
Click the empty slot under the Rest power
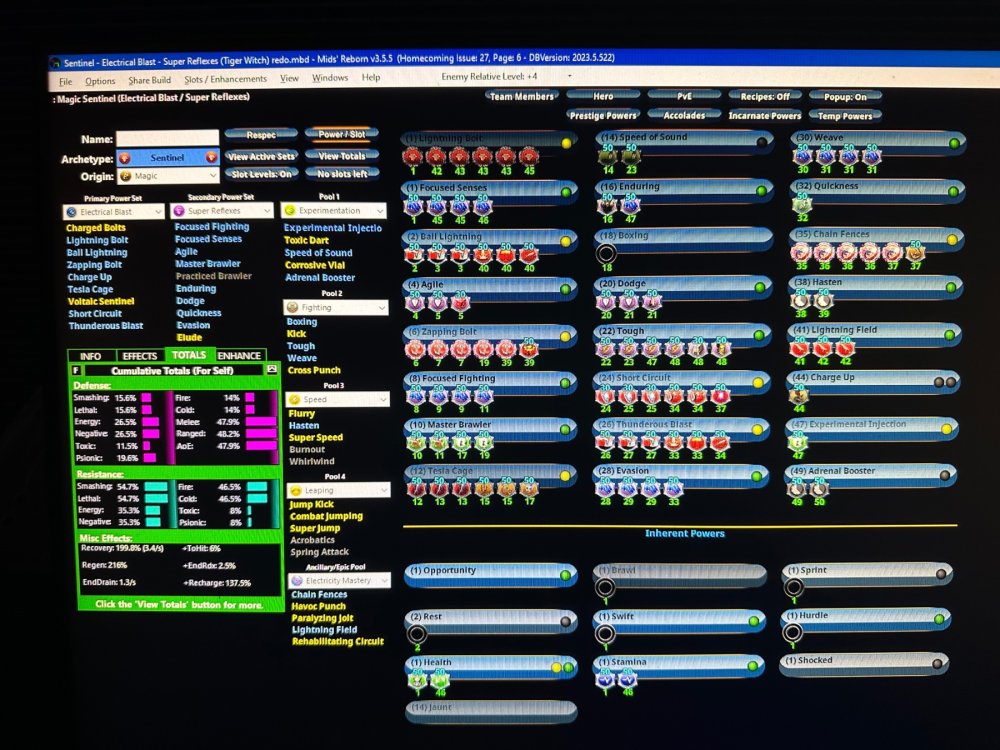tap(417, 634)
